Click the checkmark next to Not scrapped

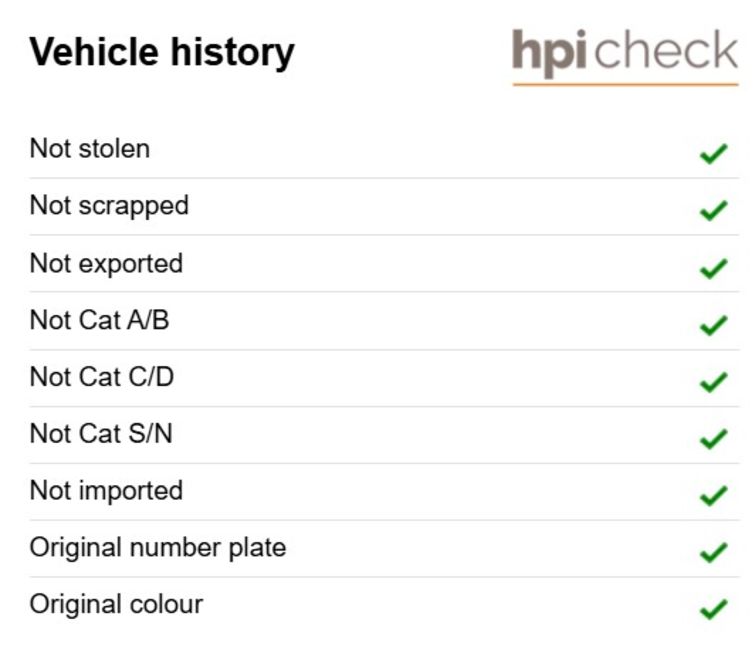713,211
